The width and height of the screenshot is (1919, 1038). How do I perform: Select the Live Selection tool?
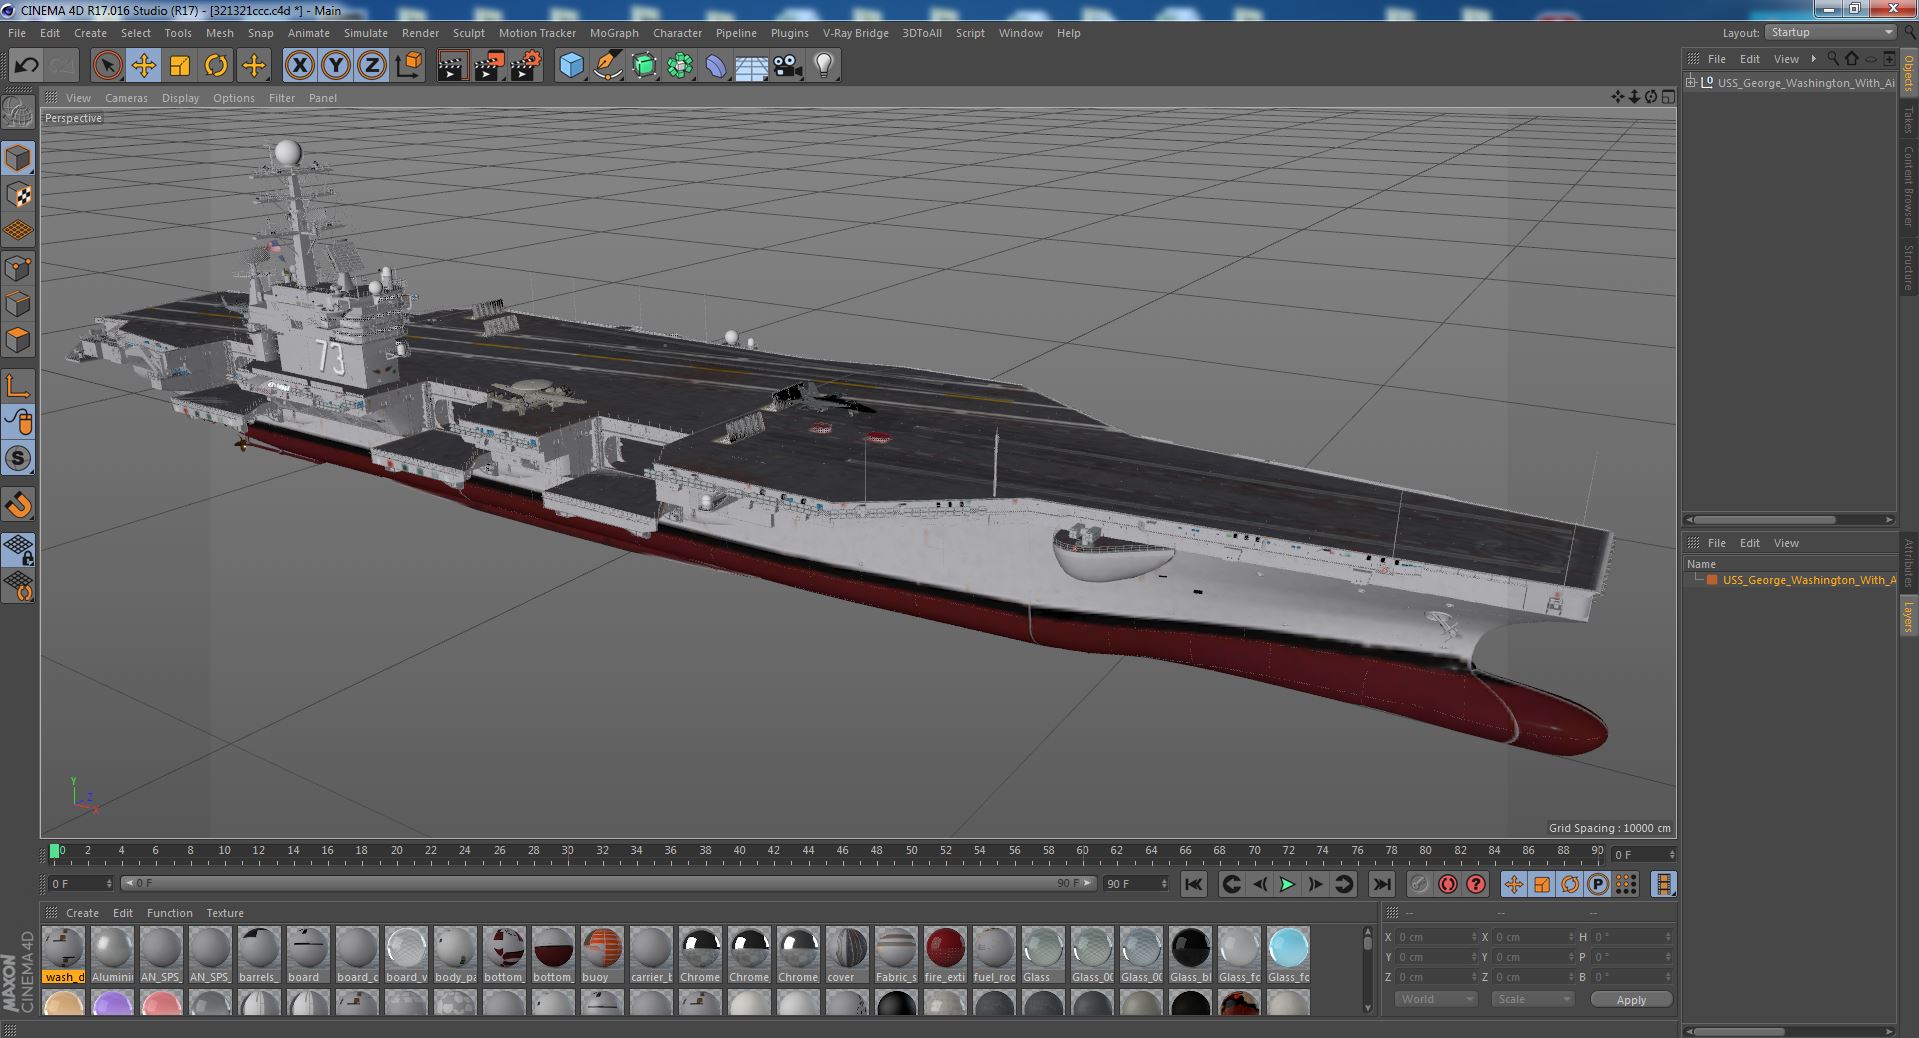(x=107, y=66)
